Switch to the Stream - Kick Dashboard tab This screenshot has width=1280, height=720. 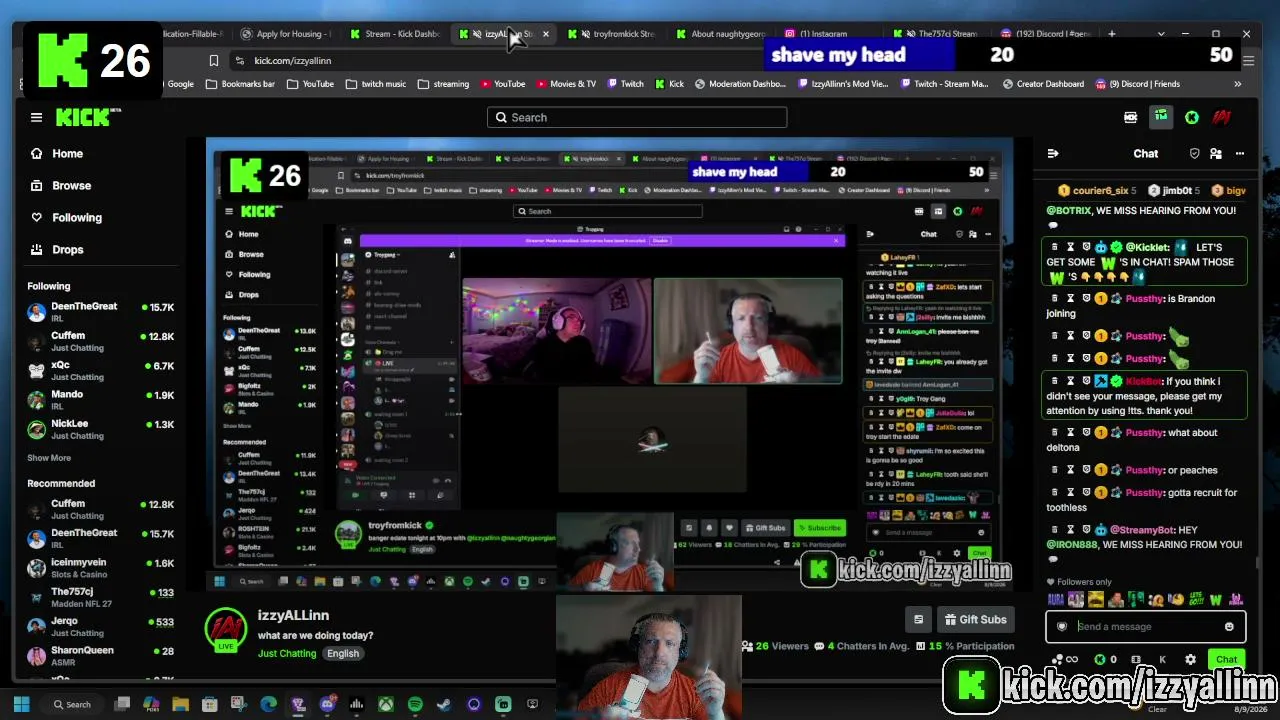(395, 34)
